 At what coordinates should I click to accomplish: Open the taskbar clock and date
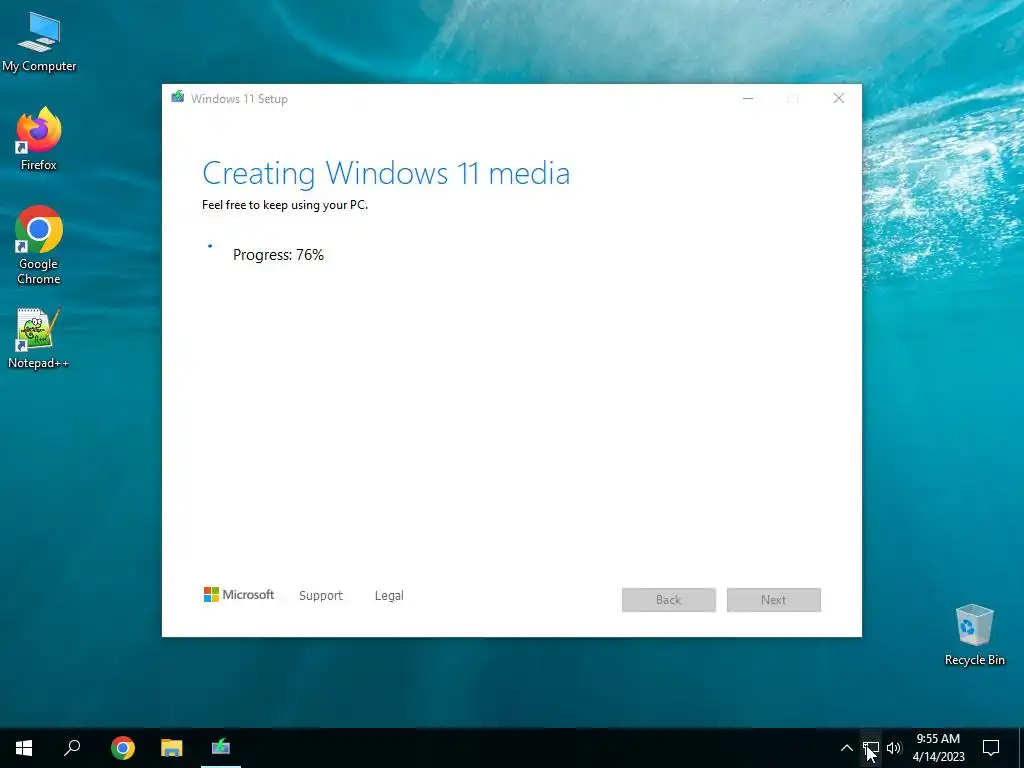pos(938,748)
